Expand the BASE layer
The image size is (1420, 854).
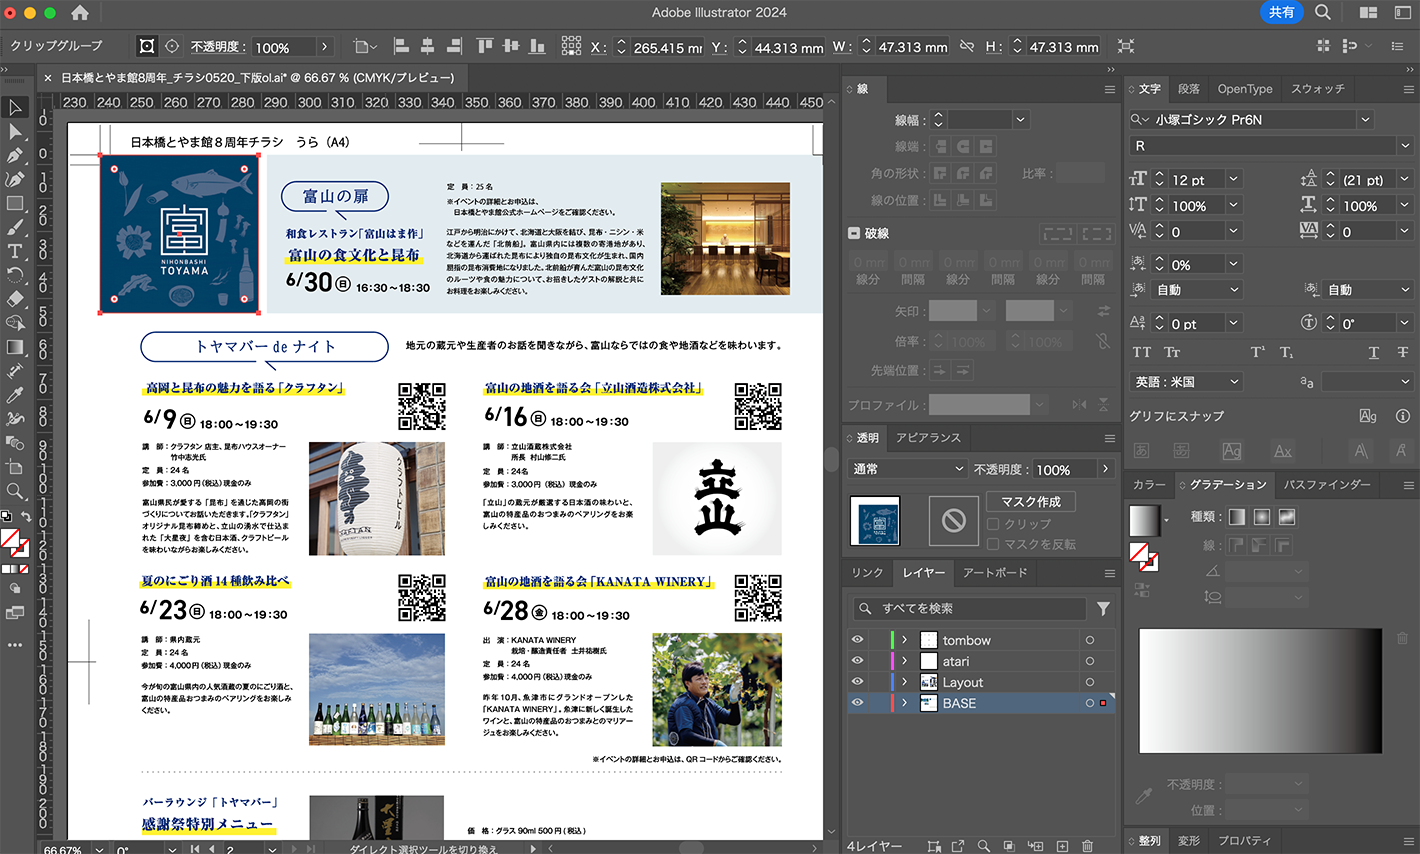tap(905, 703)
